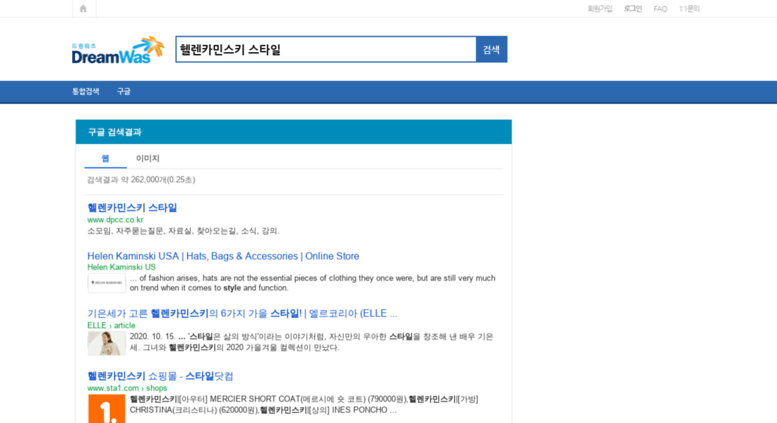The width and height of the screenshot is (777, 423).
Task: Select the '2020. 10. 15.' article snippet
Action: coord(312,342)
